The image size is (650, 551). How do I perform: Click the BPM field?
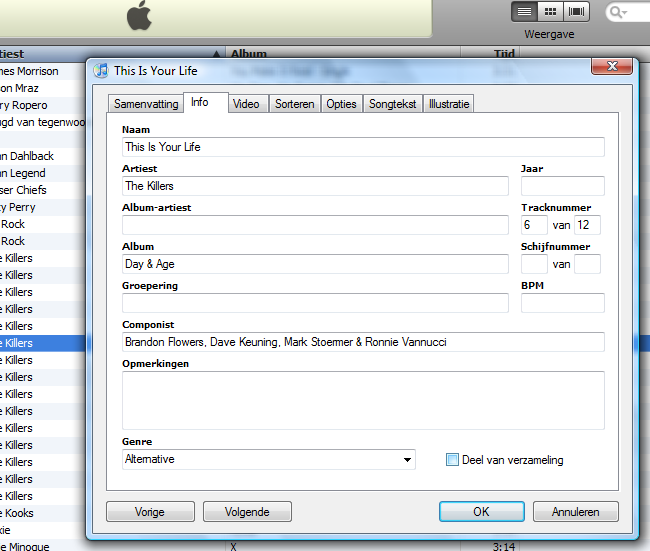coord(563,303)
